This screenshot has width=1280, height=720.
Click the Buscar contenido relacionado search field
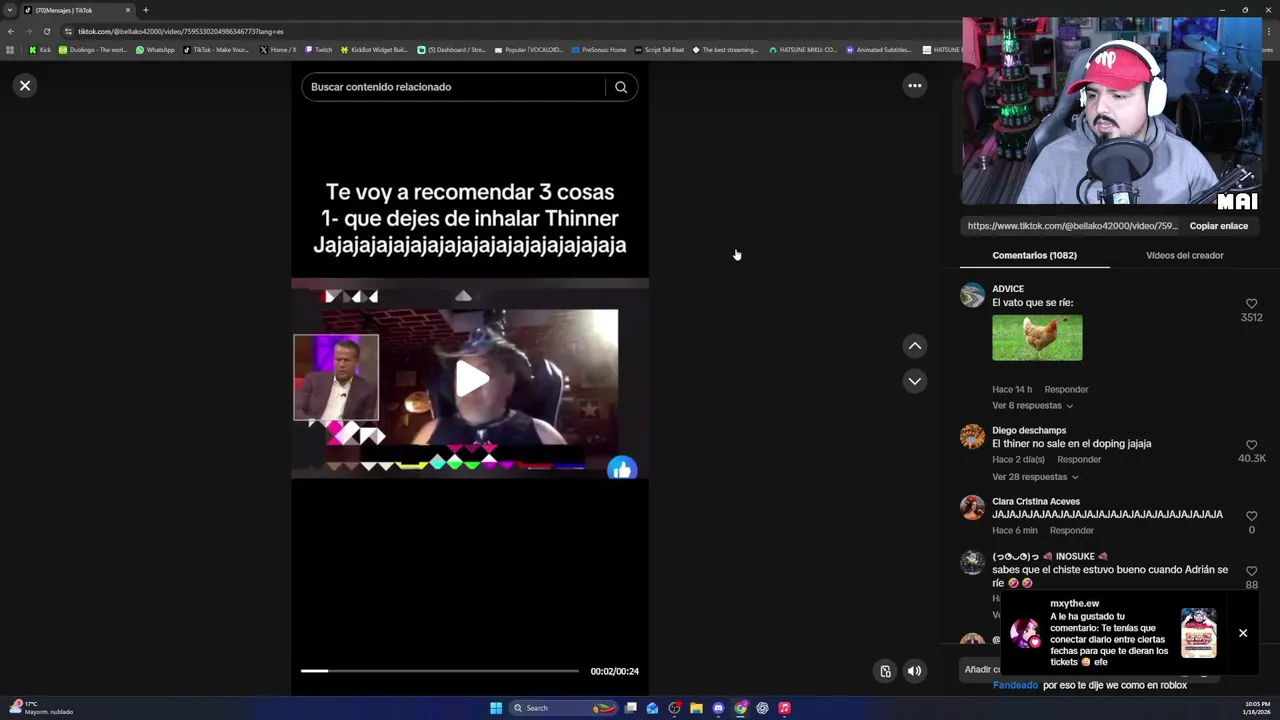pyautogui.click(x=453, y=87)
